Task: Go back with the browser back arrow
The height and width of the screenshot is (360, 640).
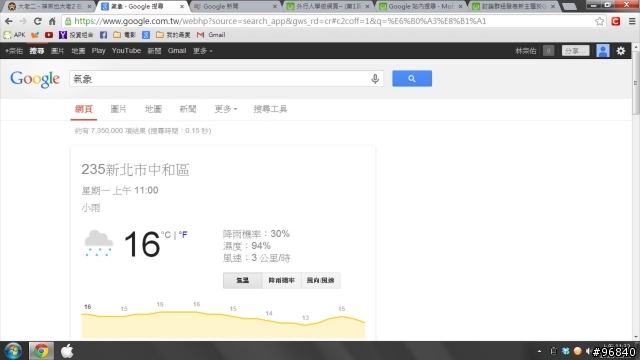Action: click(9, 21)
